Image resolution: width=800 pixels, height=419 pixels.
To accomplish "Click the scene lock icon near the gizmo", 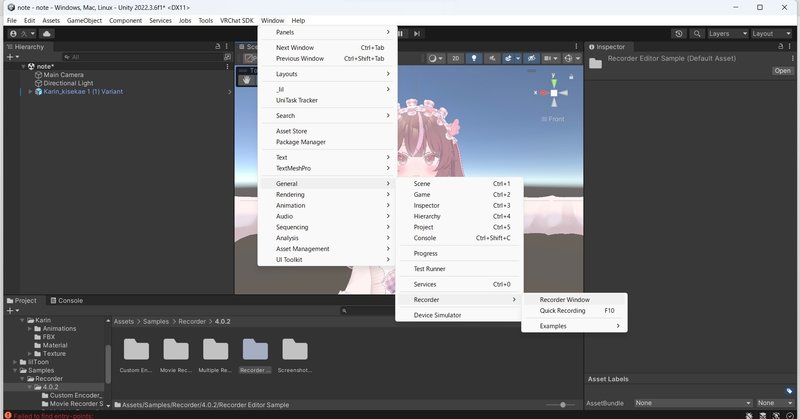I will (571, 77).
